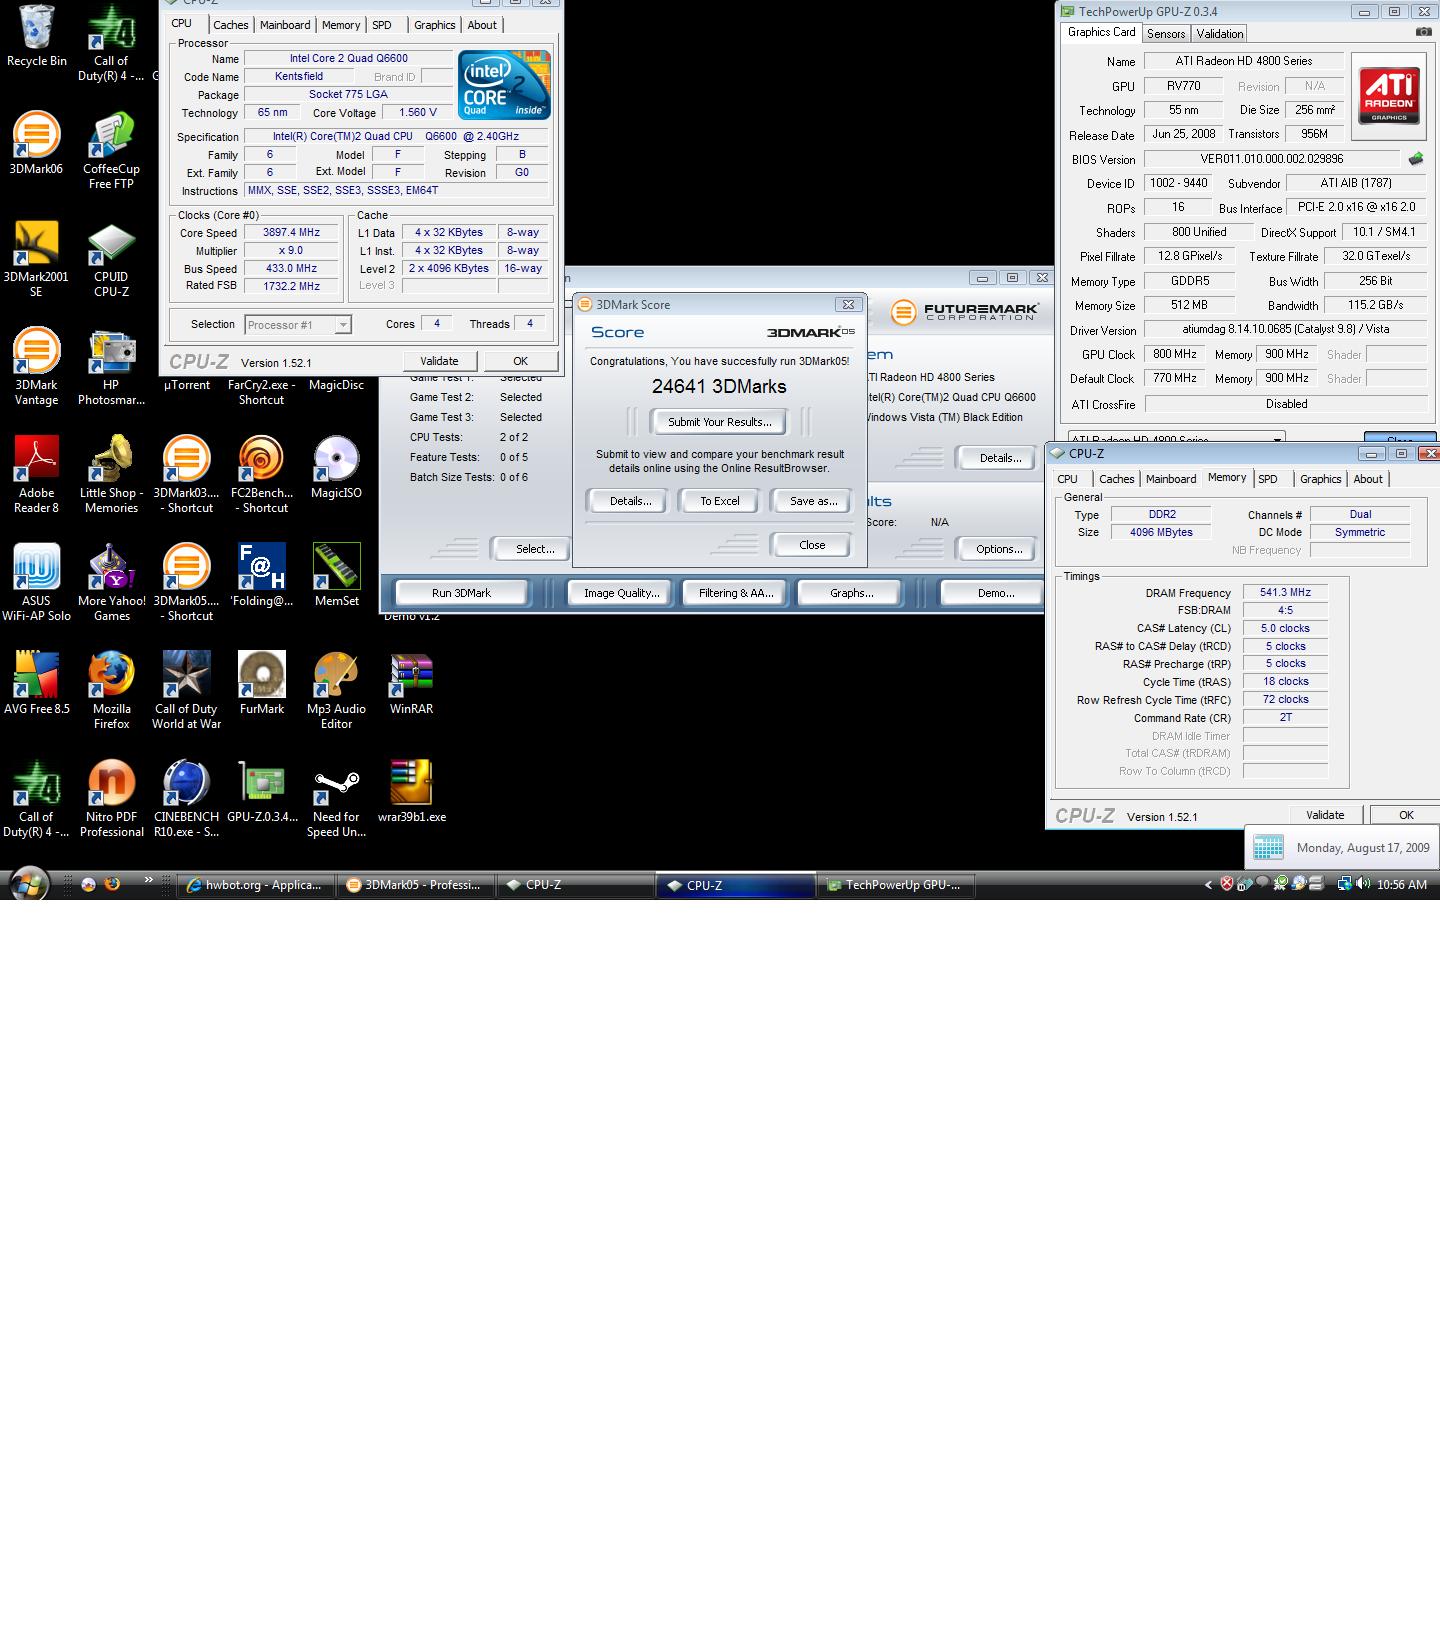Expand the Quick Launch overflow chevron

pos(149,880)
